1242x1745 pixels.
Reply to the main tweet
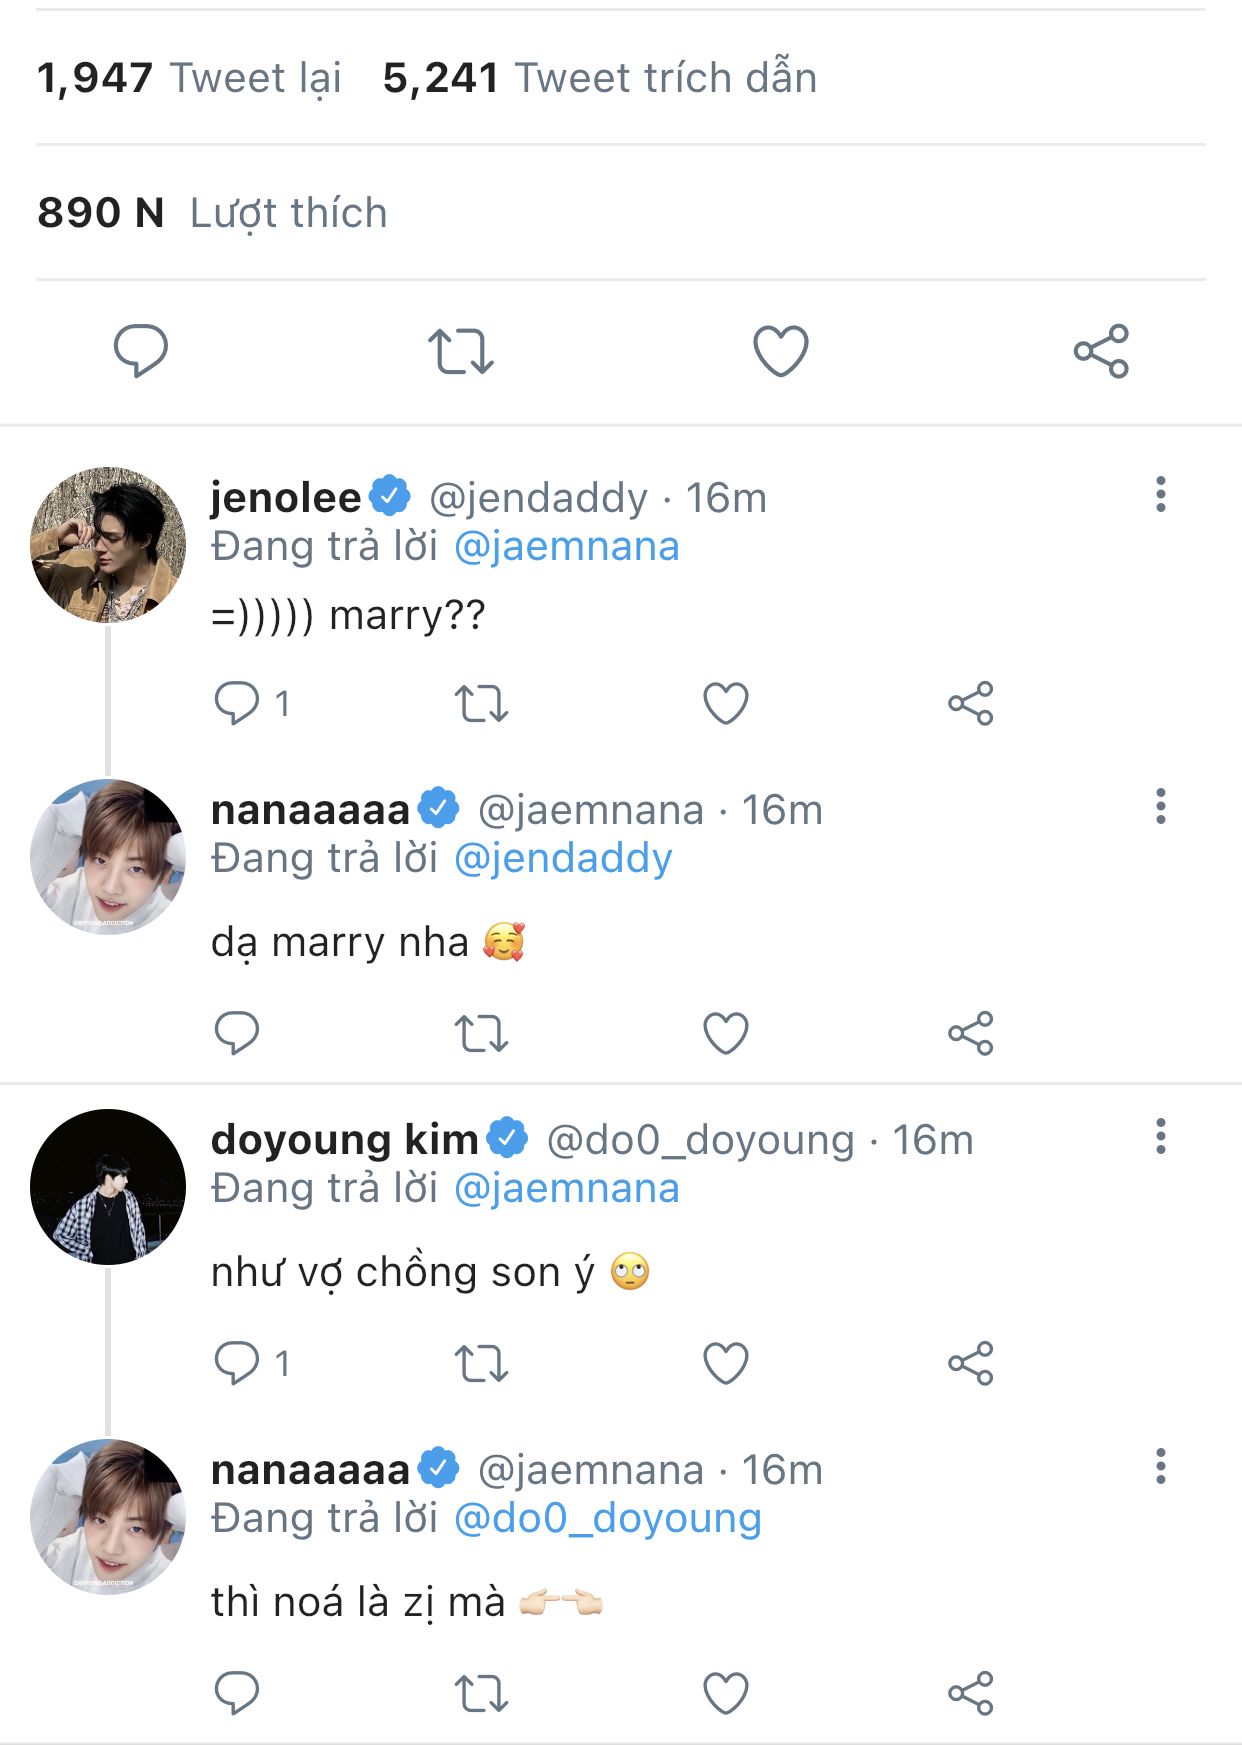click(x=140, y=351)
